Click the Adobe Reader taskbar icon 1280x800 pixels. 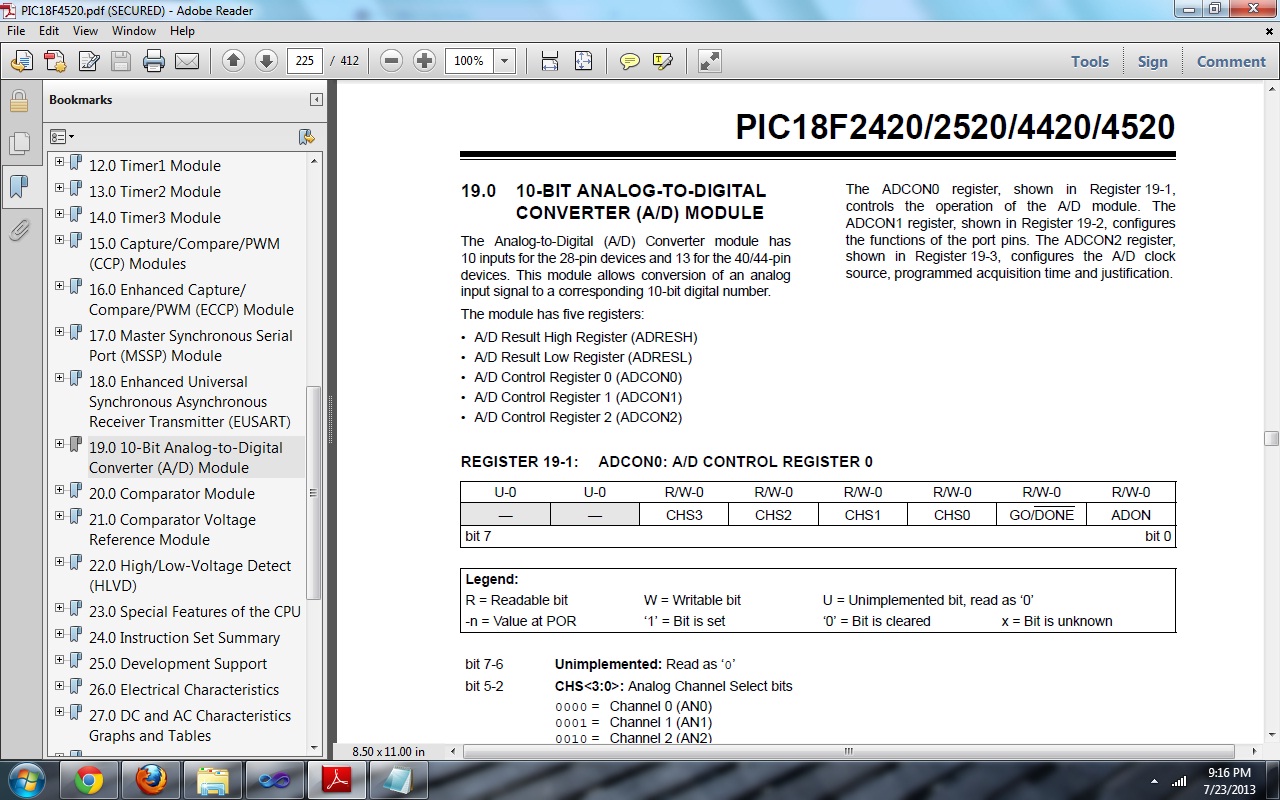[337, 780]
